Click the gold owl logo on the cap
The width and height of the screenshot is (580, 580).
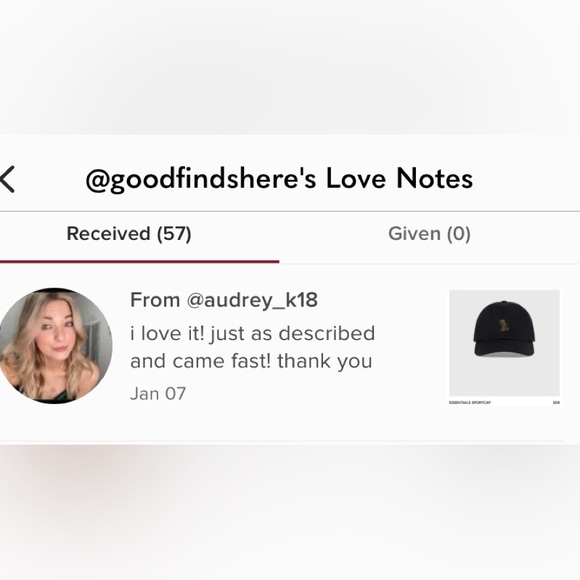[x=502, y=325]
